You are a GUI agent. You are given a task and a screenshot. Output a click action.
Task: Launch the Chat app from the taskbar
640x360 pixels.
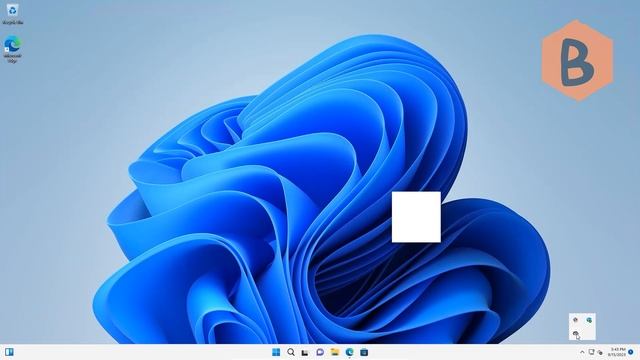(320, 352)
